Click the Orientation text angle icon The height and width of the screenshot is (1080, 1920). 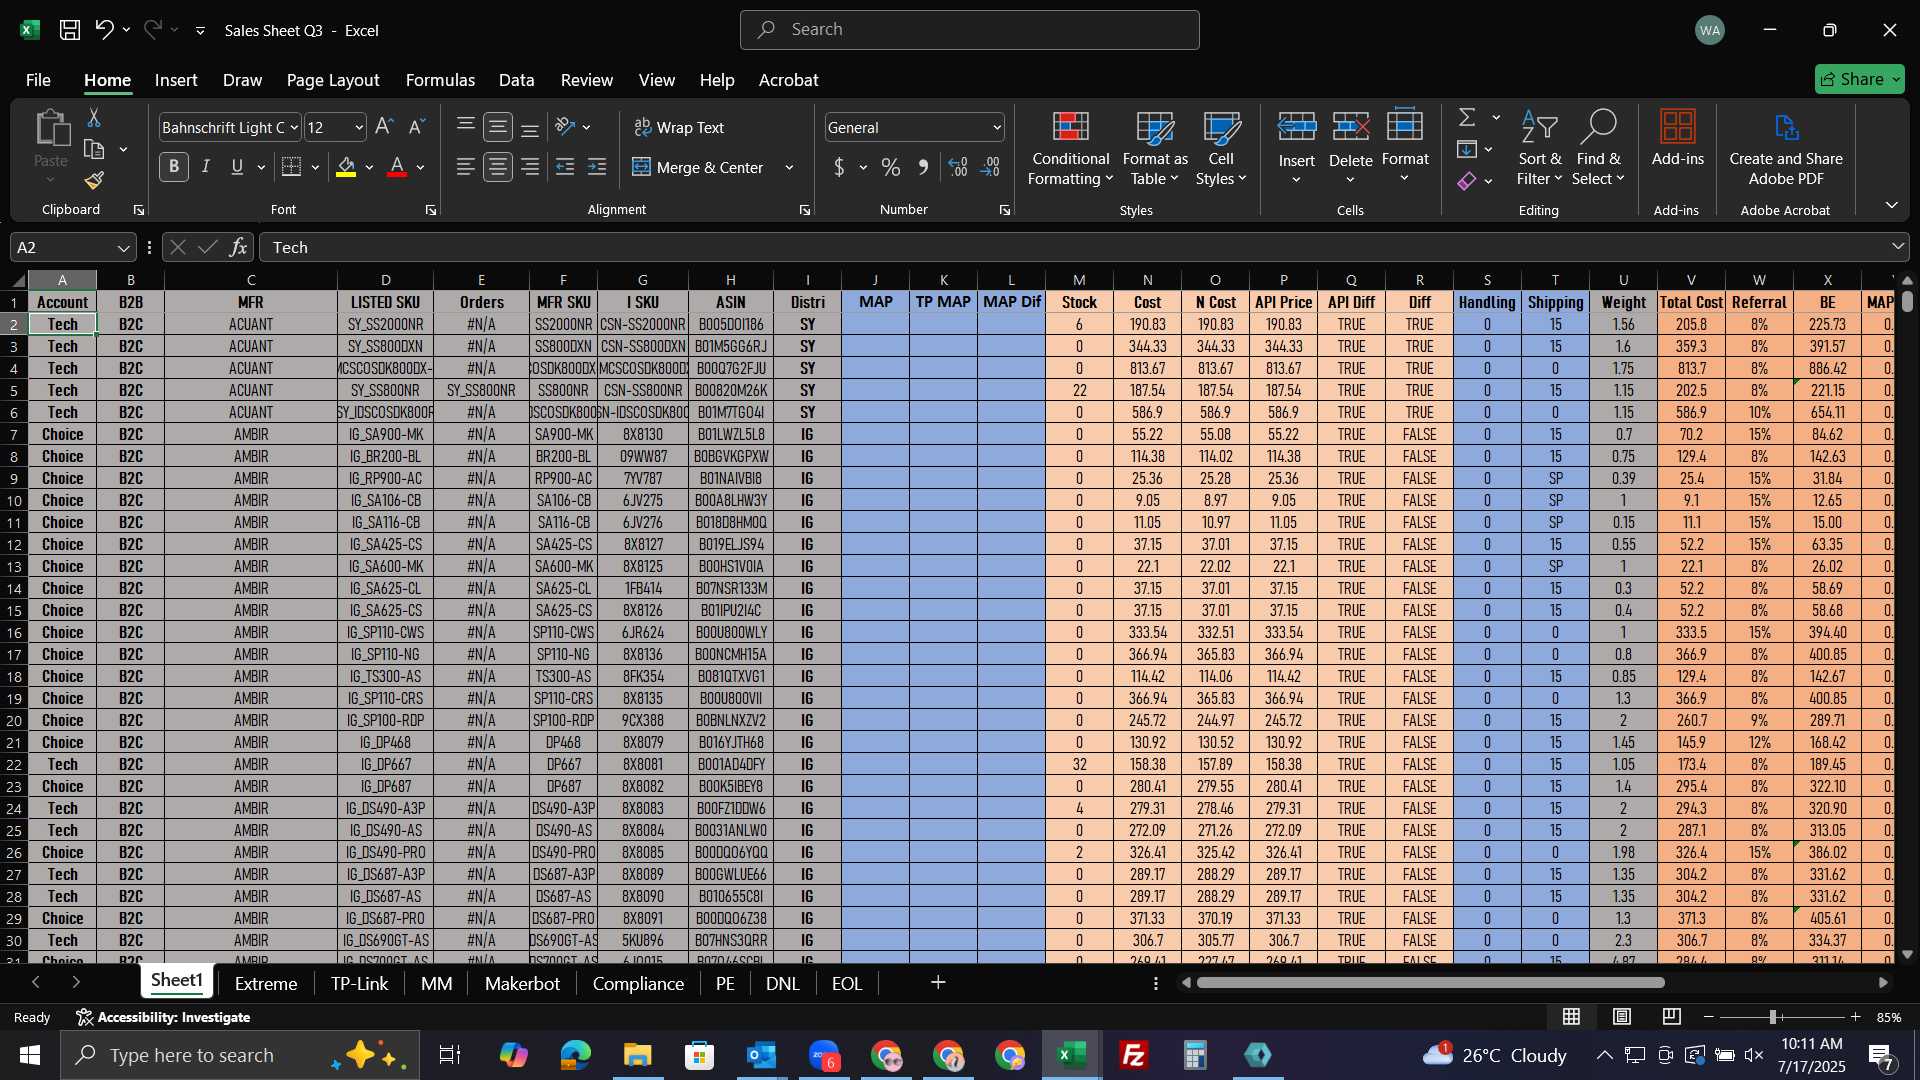[566, 127]
